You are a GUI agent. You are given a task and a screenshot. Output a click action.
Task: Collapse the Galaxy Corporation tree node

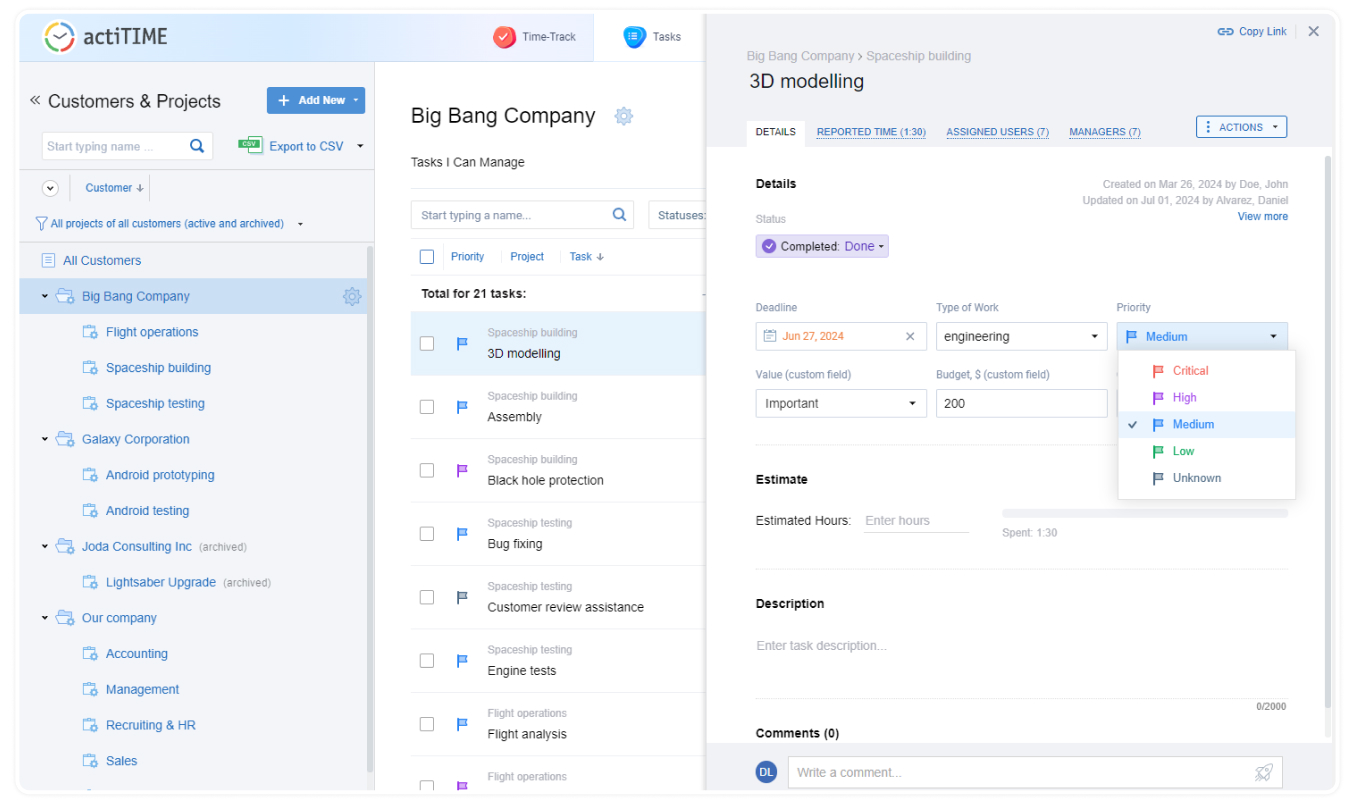tap(45, 439)
